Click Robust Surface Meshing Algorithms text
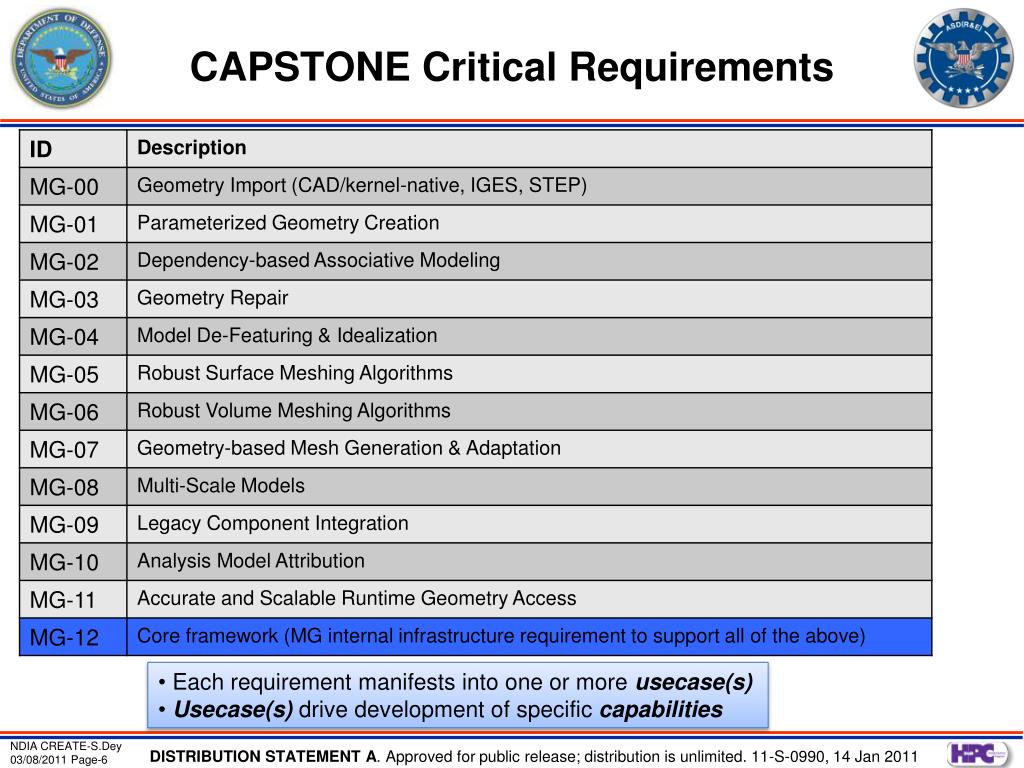 (x=295, y=374)
